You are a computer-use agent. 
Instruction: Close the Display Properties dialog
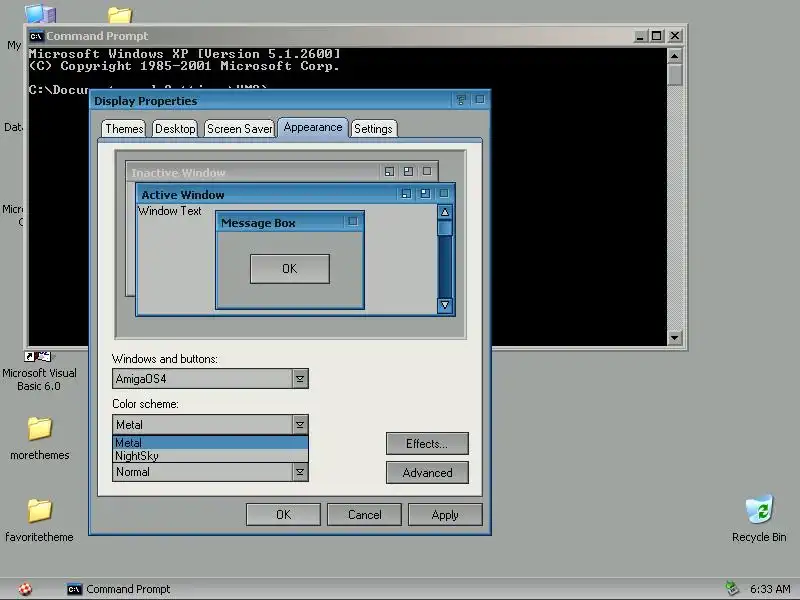[480, 99]
